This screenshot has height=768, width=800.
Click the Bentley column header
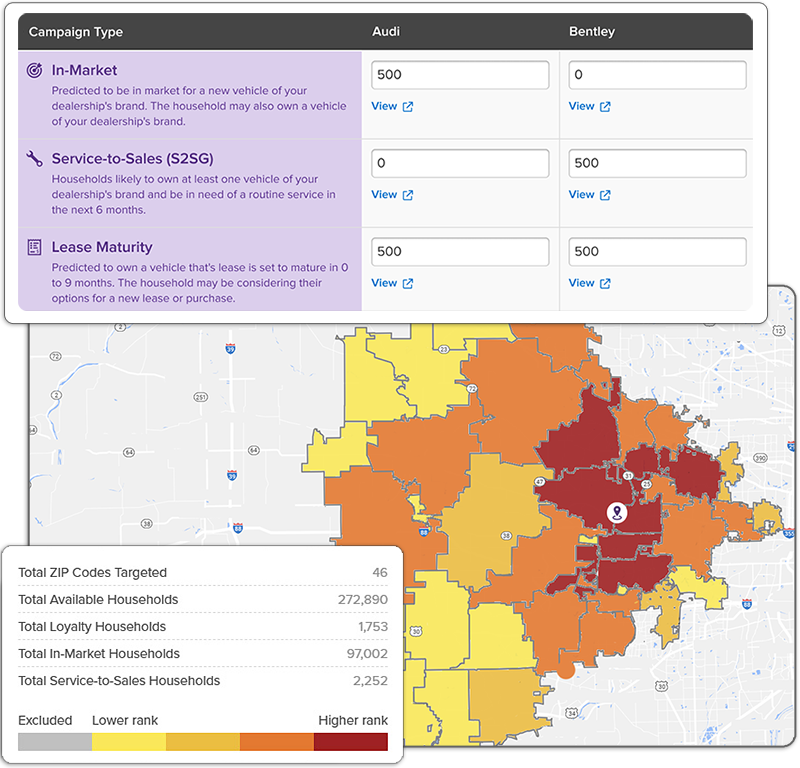[592, 32]
